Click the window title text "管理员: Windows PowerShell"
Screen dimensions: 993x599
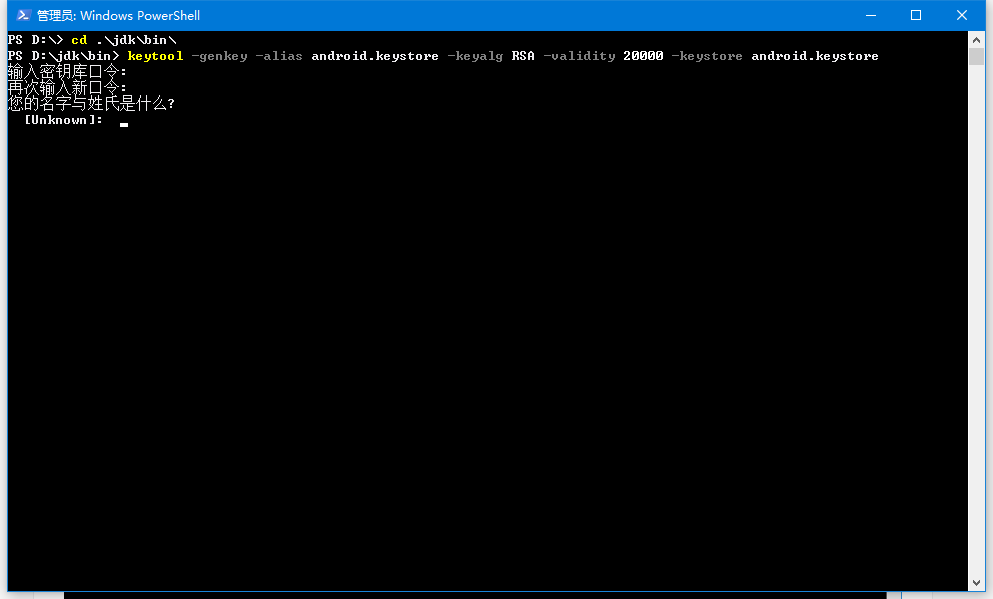point(118,16)
